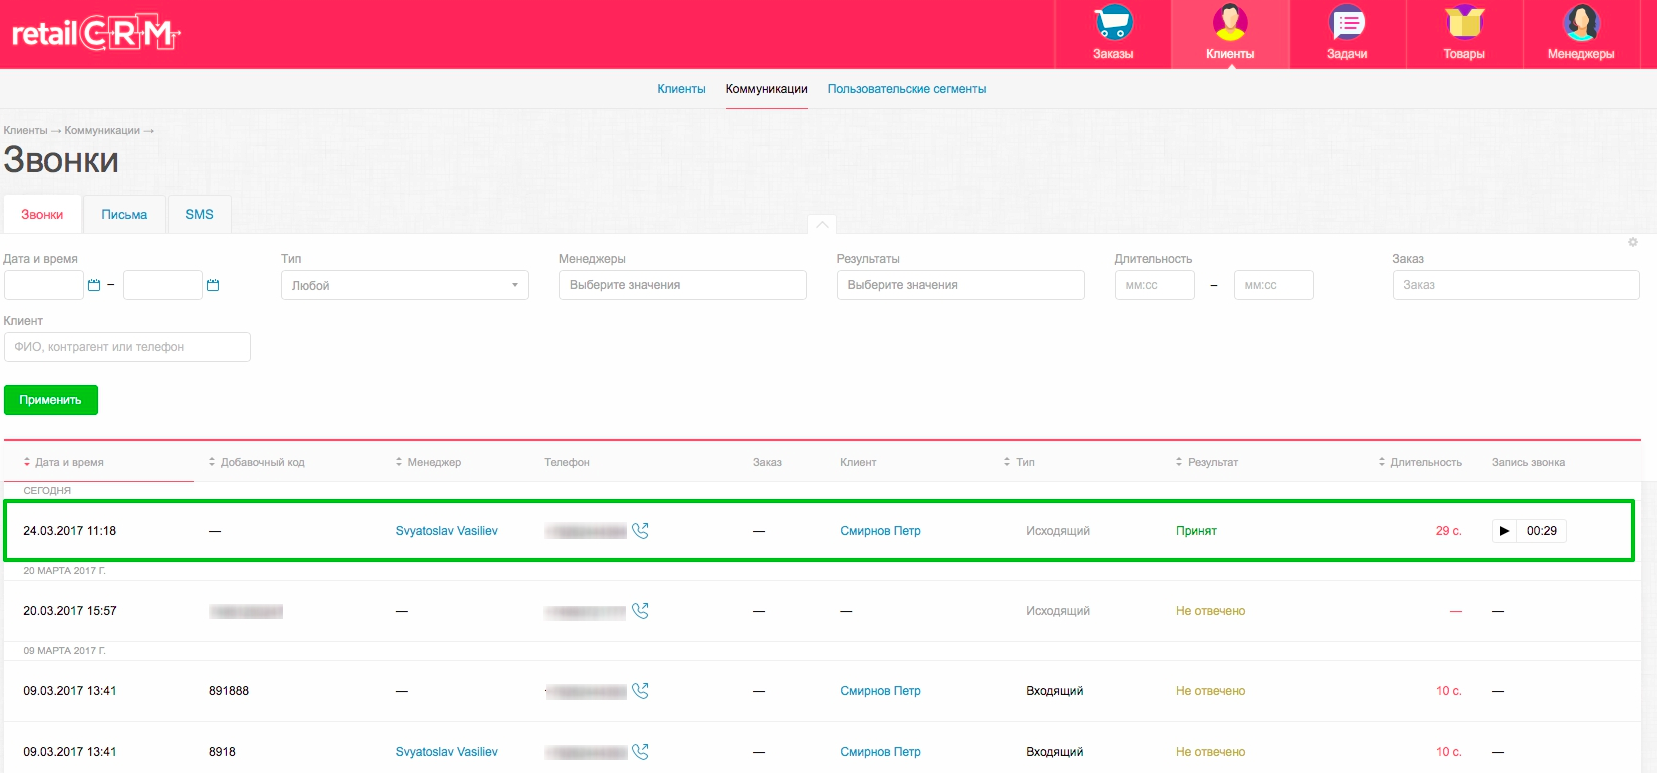The width and height of the screenshot is (1657, 773).
Task: Collapse the filter panel with chevron
Action: [x=821, y=225]
